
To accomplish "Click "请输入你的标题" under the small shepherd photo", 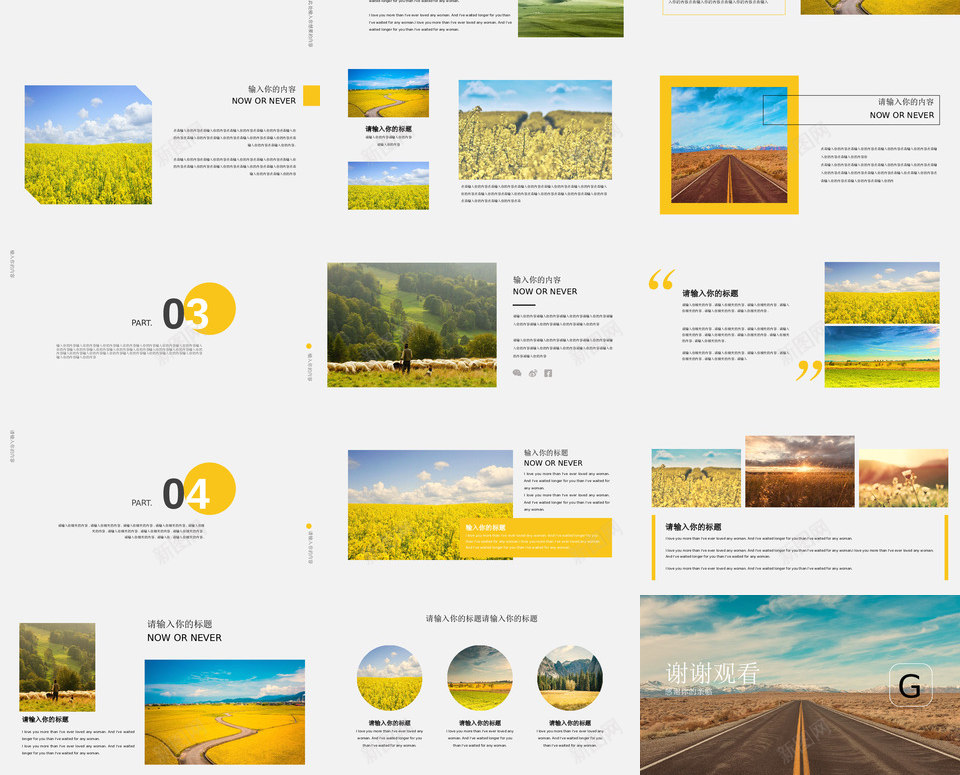I will [45, 719].
